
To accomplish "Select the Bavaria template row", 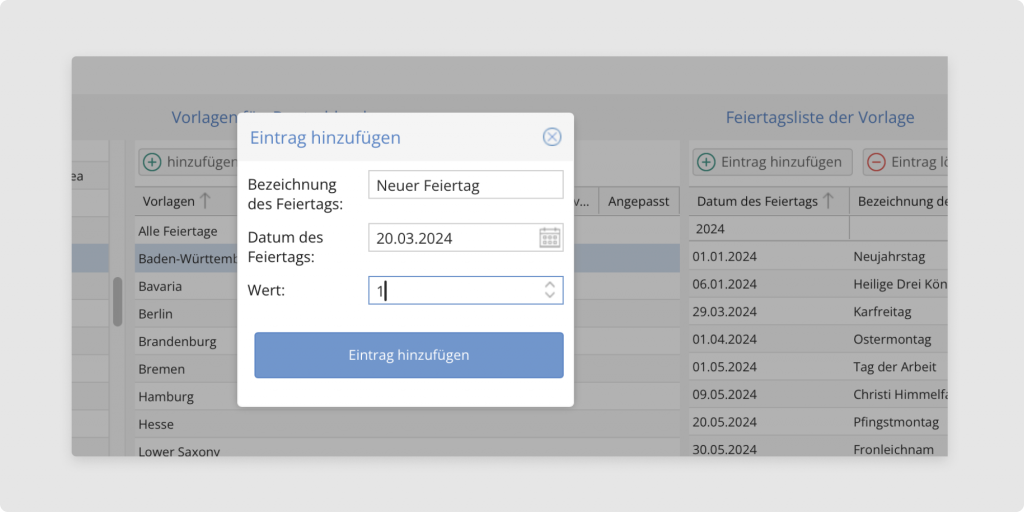I will pos(161,286).
